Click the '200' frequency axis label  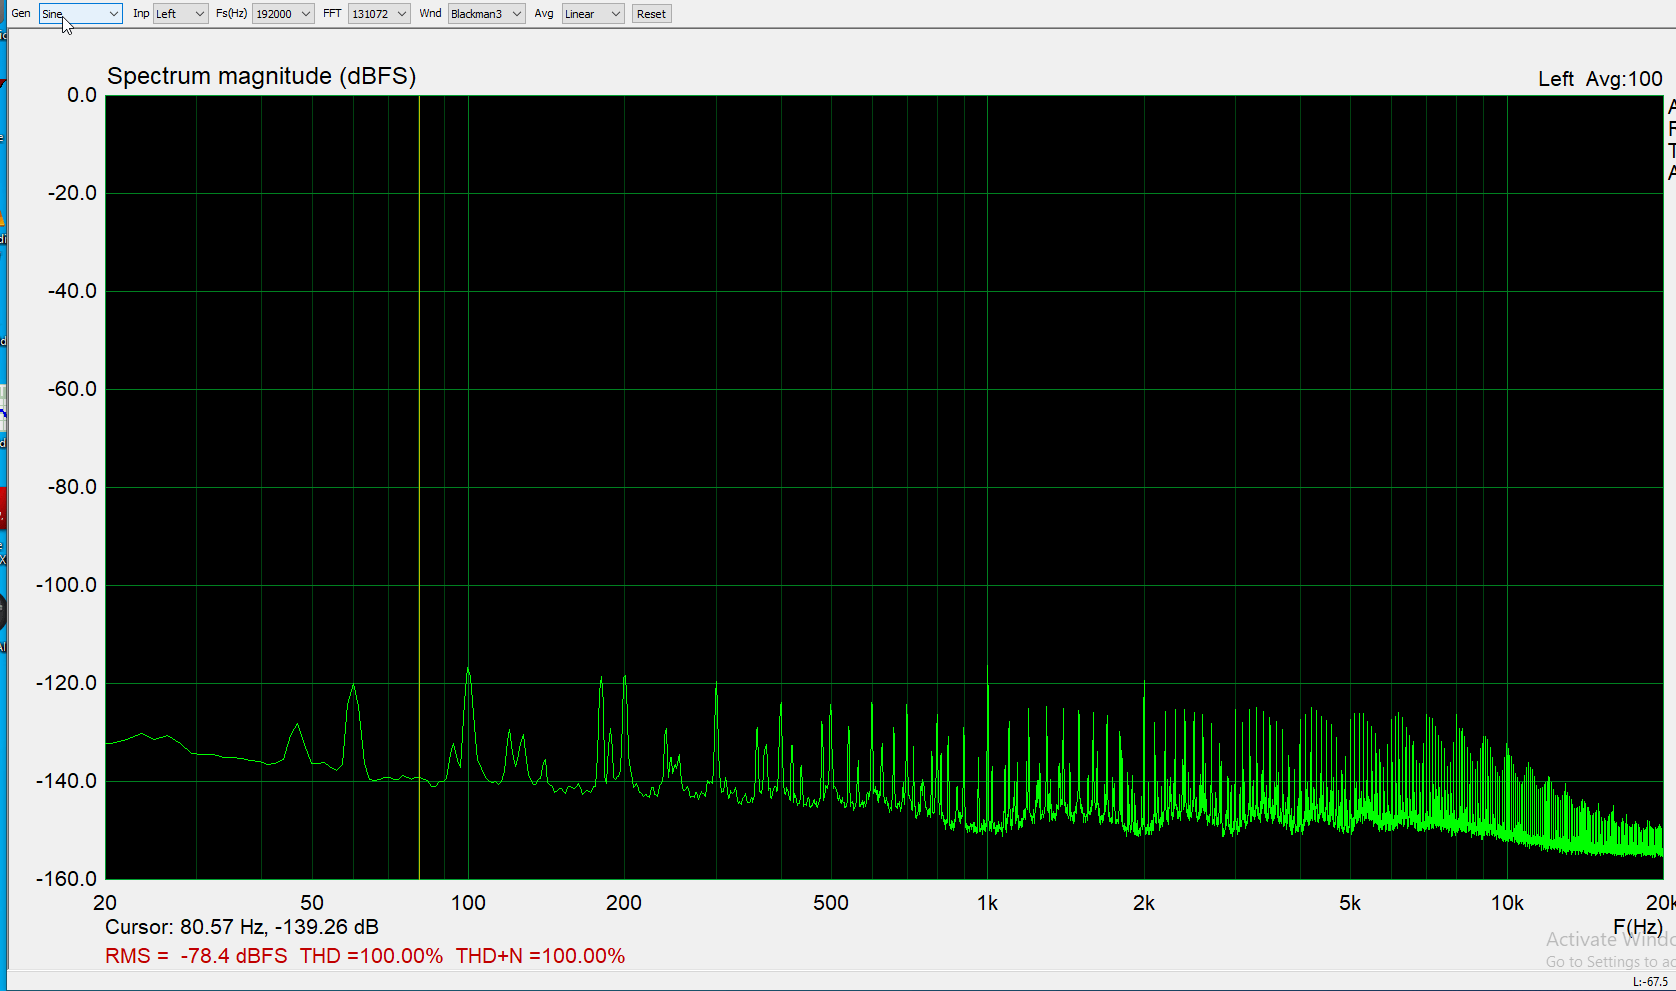click(624, 903)
